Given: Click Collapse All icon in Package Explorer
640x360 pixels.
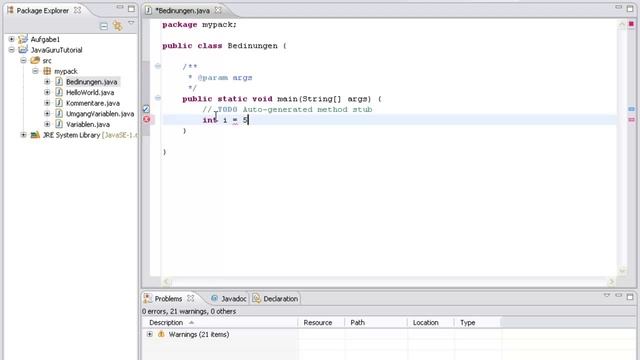Looking at the screenshot, I should pyautogui.click(x=104, y=27).
